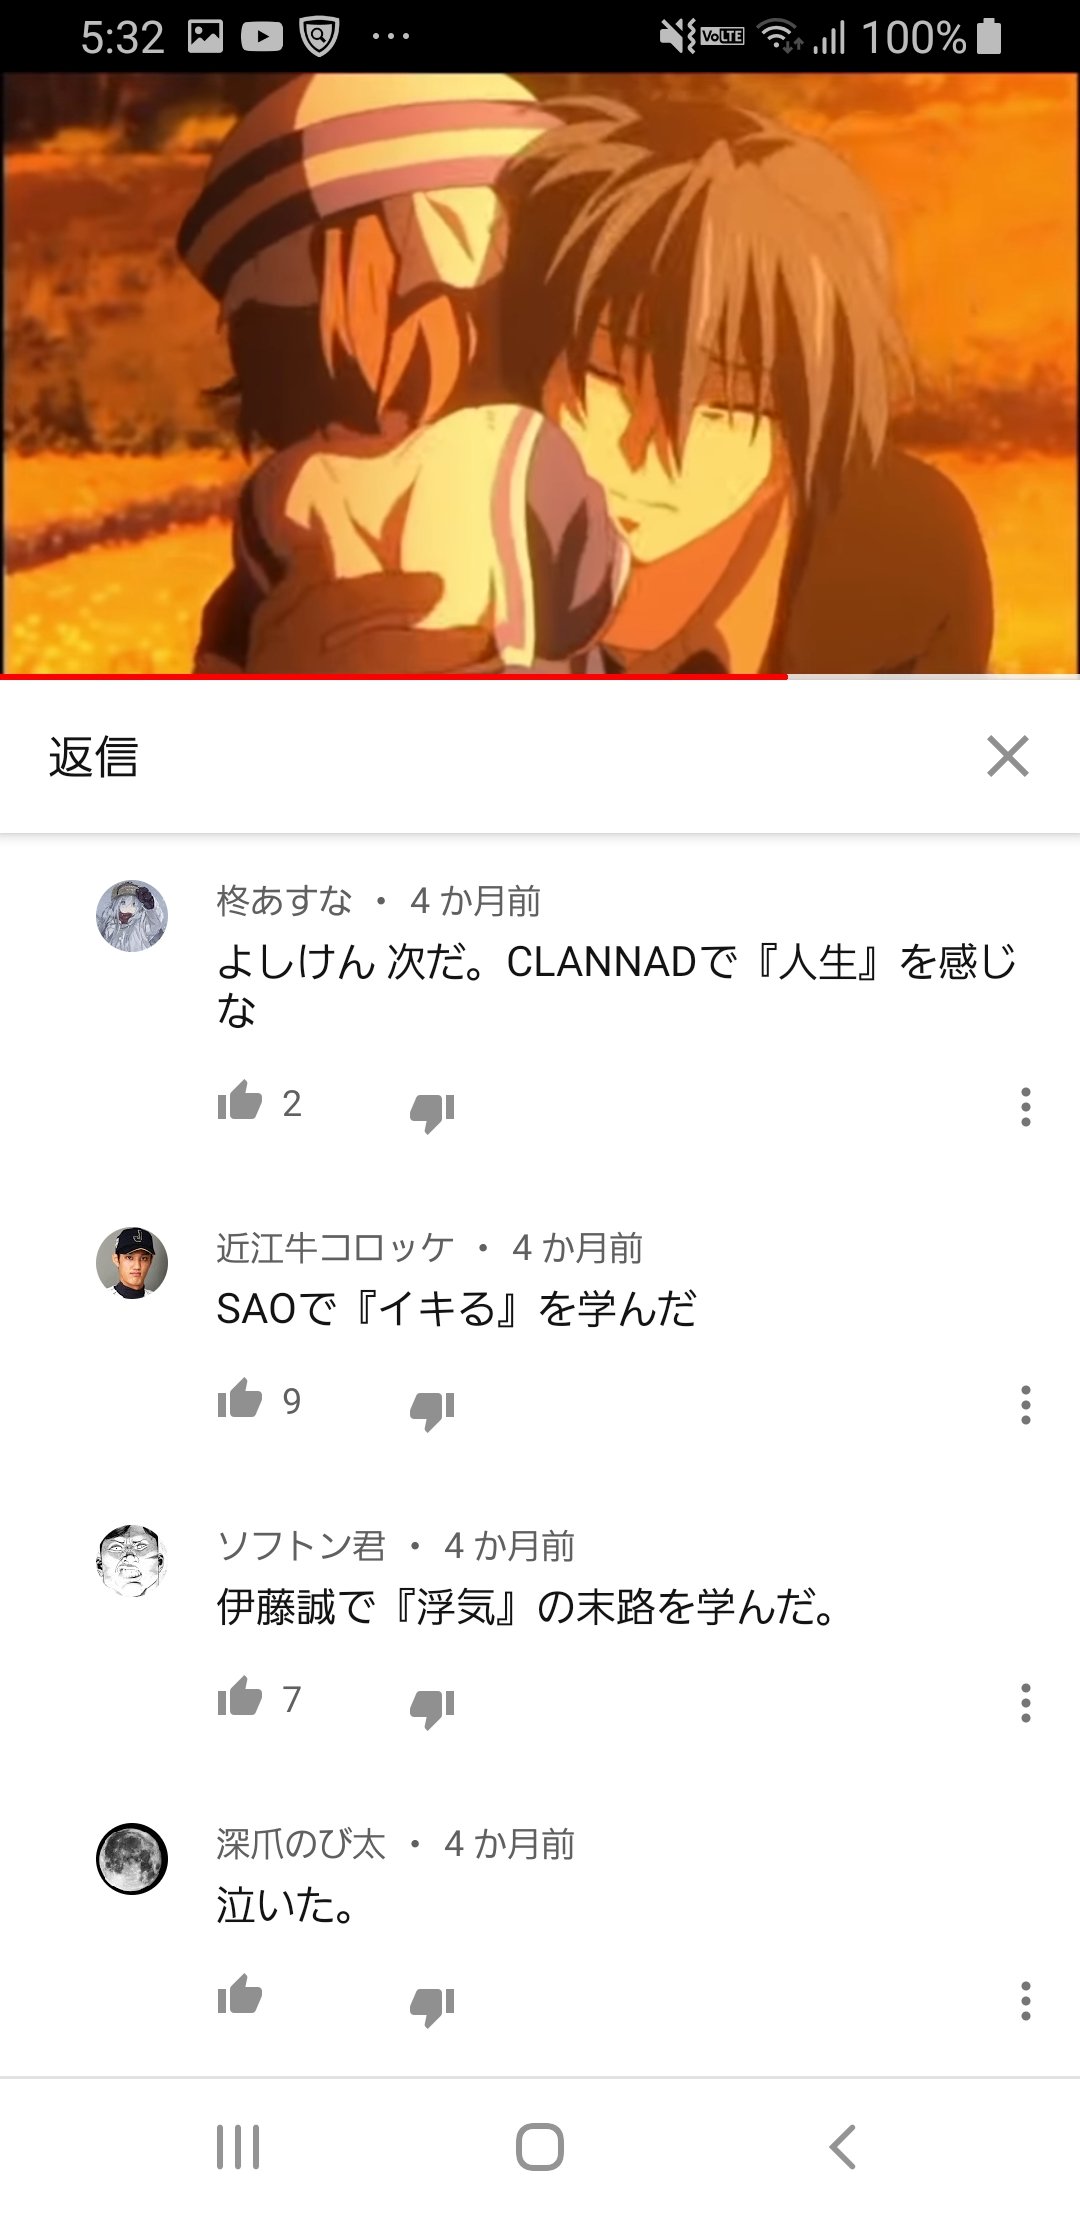Dislike the 泣いた。 comment
Image resolution: width=1080 pixels, height=2220 pixels.
[432, 2005]
